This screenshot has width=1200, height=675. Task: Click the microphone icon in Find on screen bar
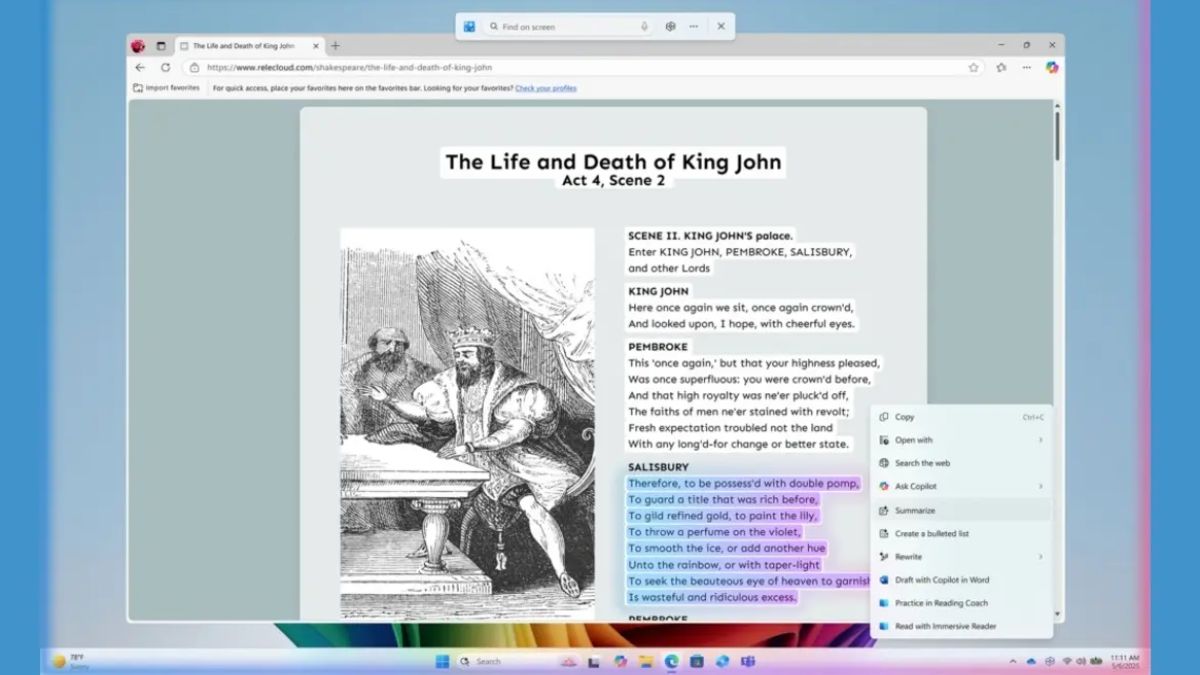pos(645,26)
